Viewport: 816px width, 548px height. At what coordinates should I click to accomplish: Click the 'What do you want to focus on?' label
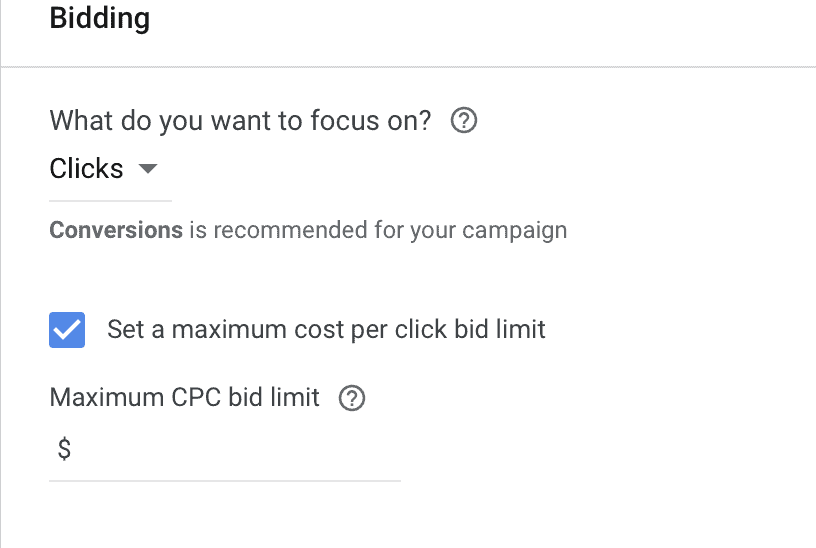tap(240, 121)
